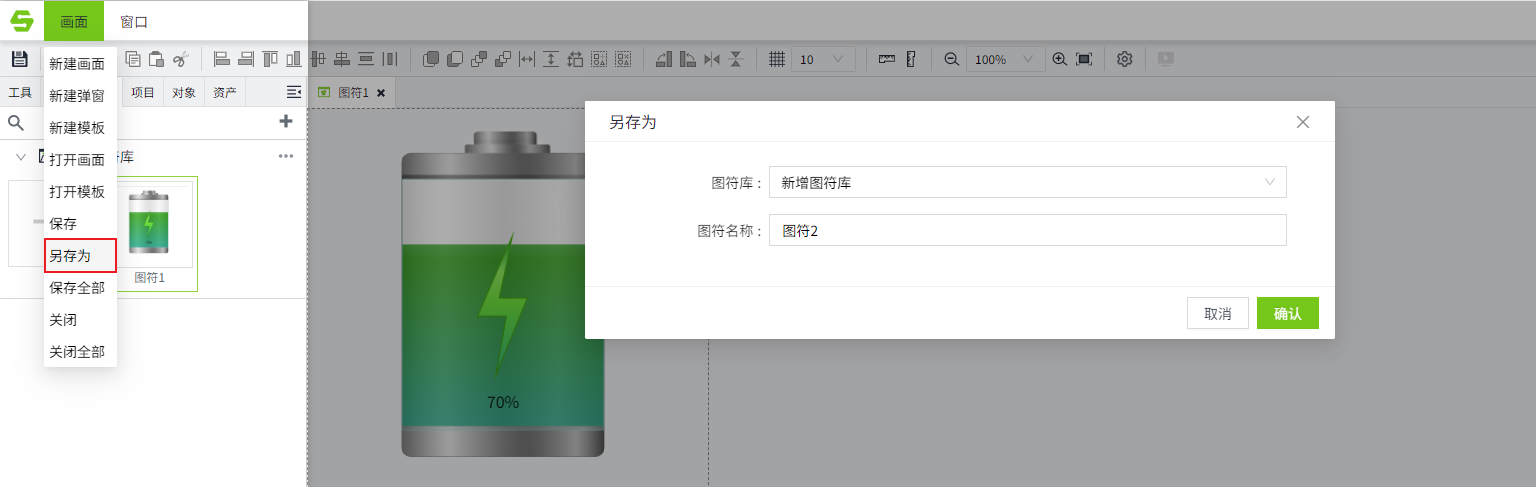Switch to the 工具 tab
The width and height of the screenshot is (1536, 487).
20,92
